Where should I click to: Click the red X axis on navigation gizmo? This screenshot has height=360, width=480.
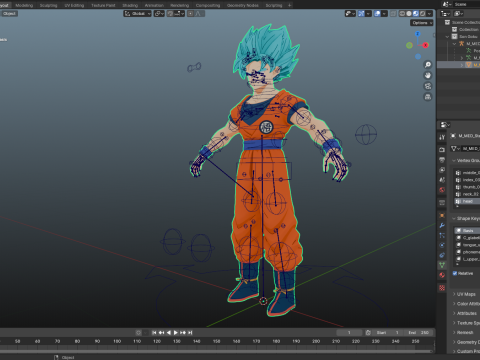(425, 45)
